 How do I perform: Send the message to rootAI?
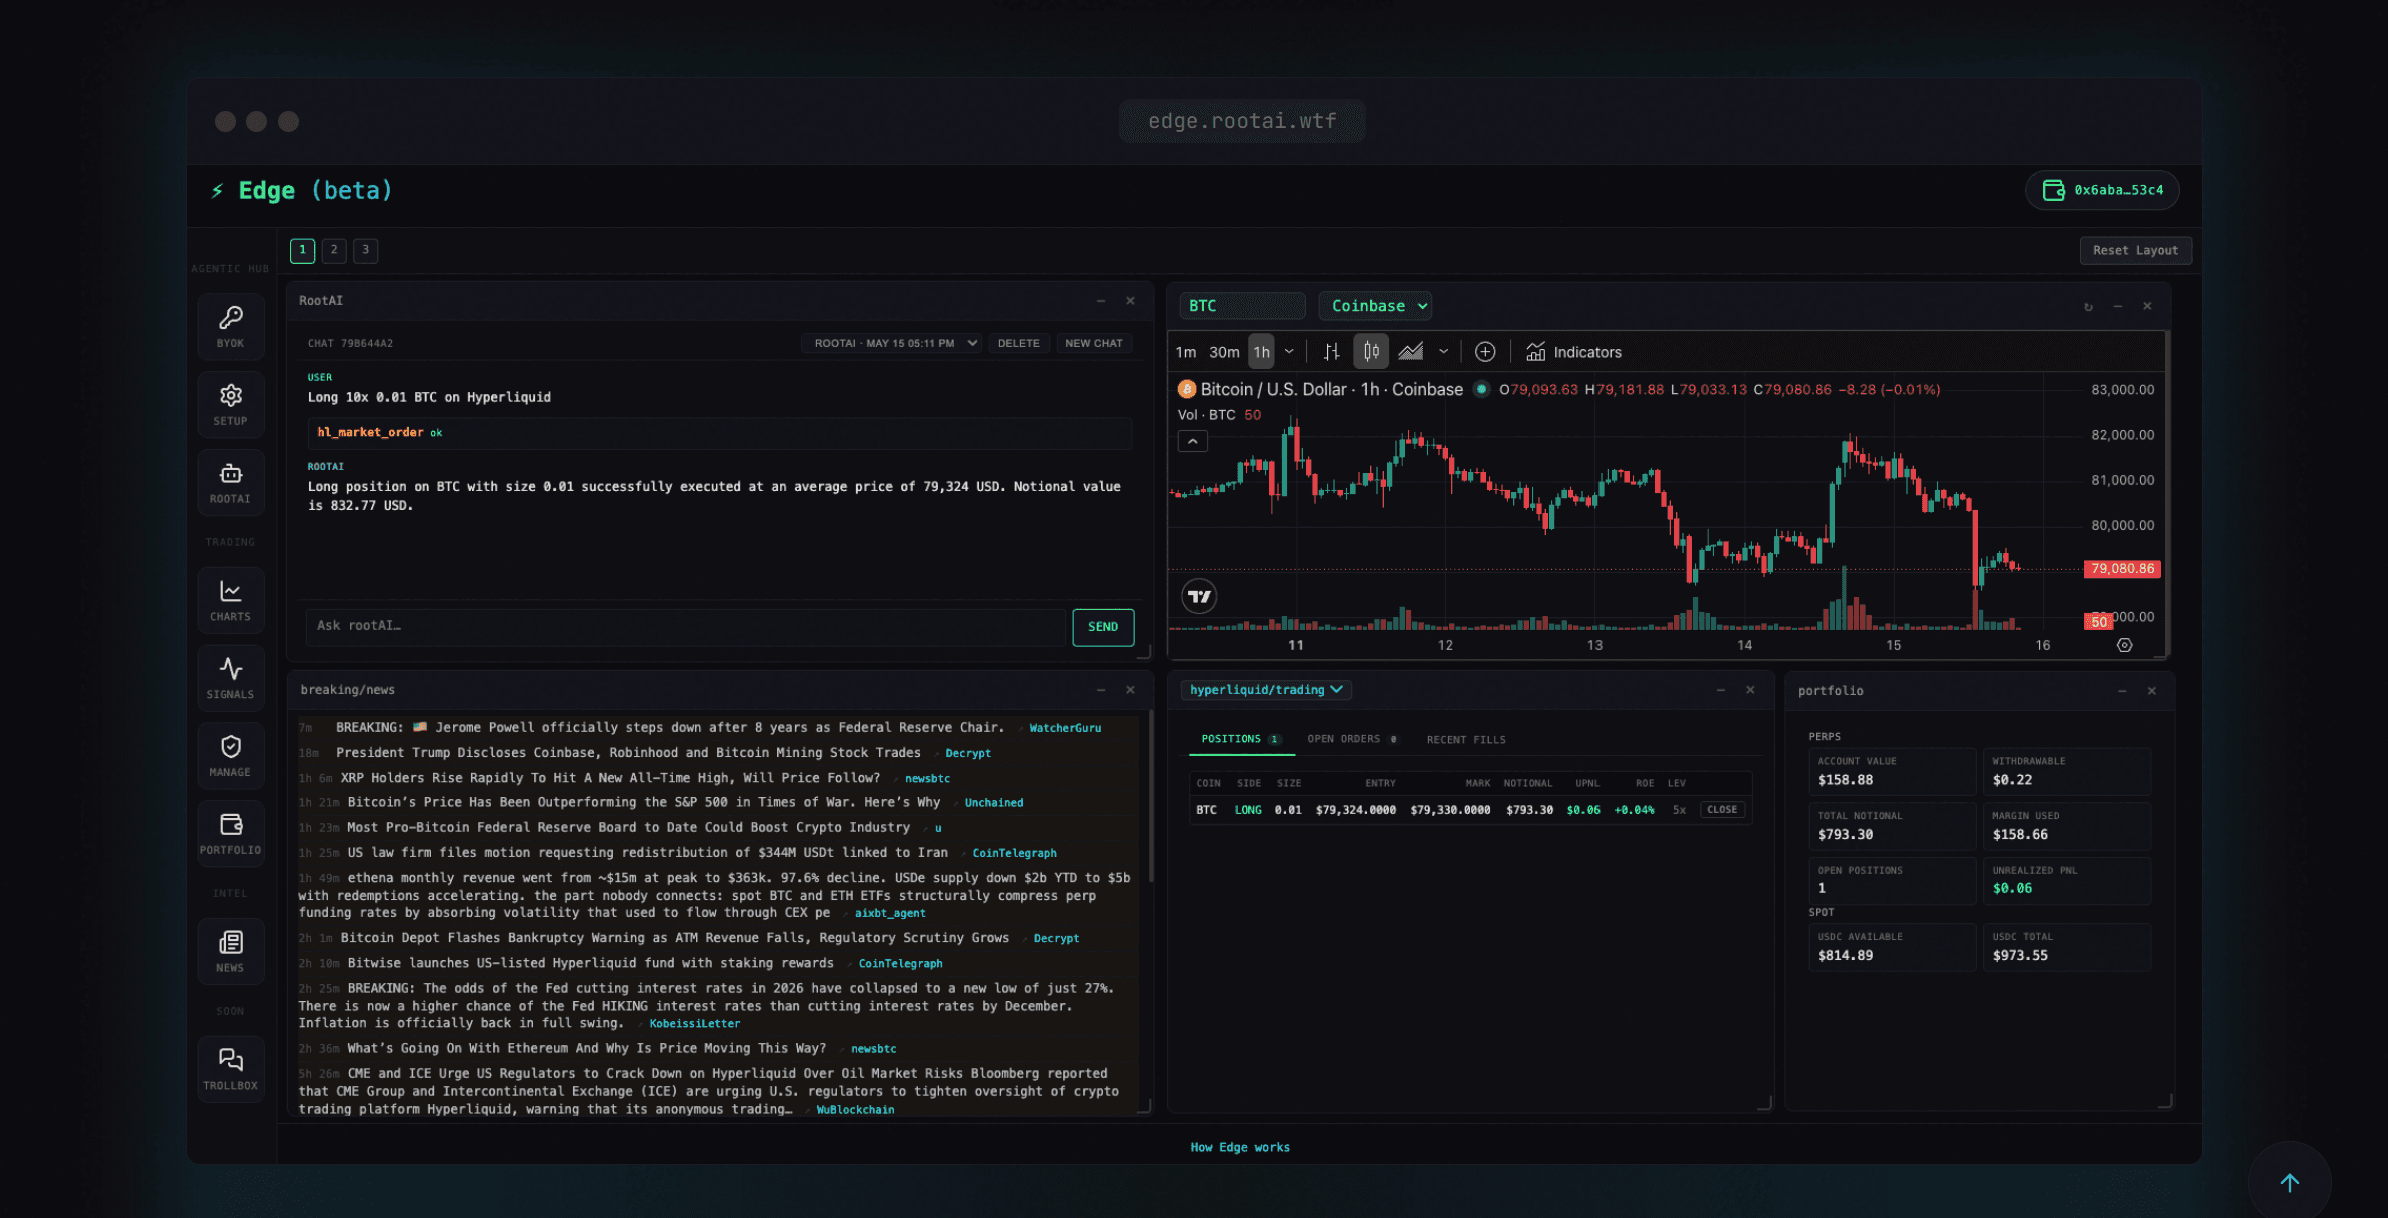tap(1103, 627)
